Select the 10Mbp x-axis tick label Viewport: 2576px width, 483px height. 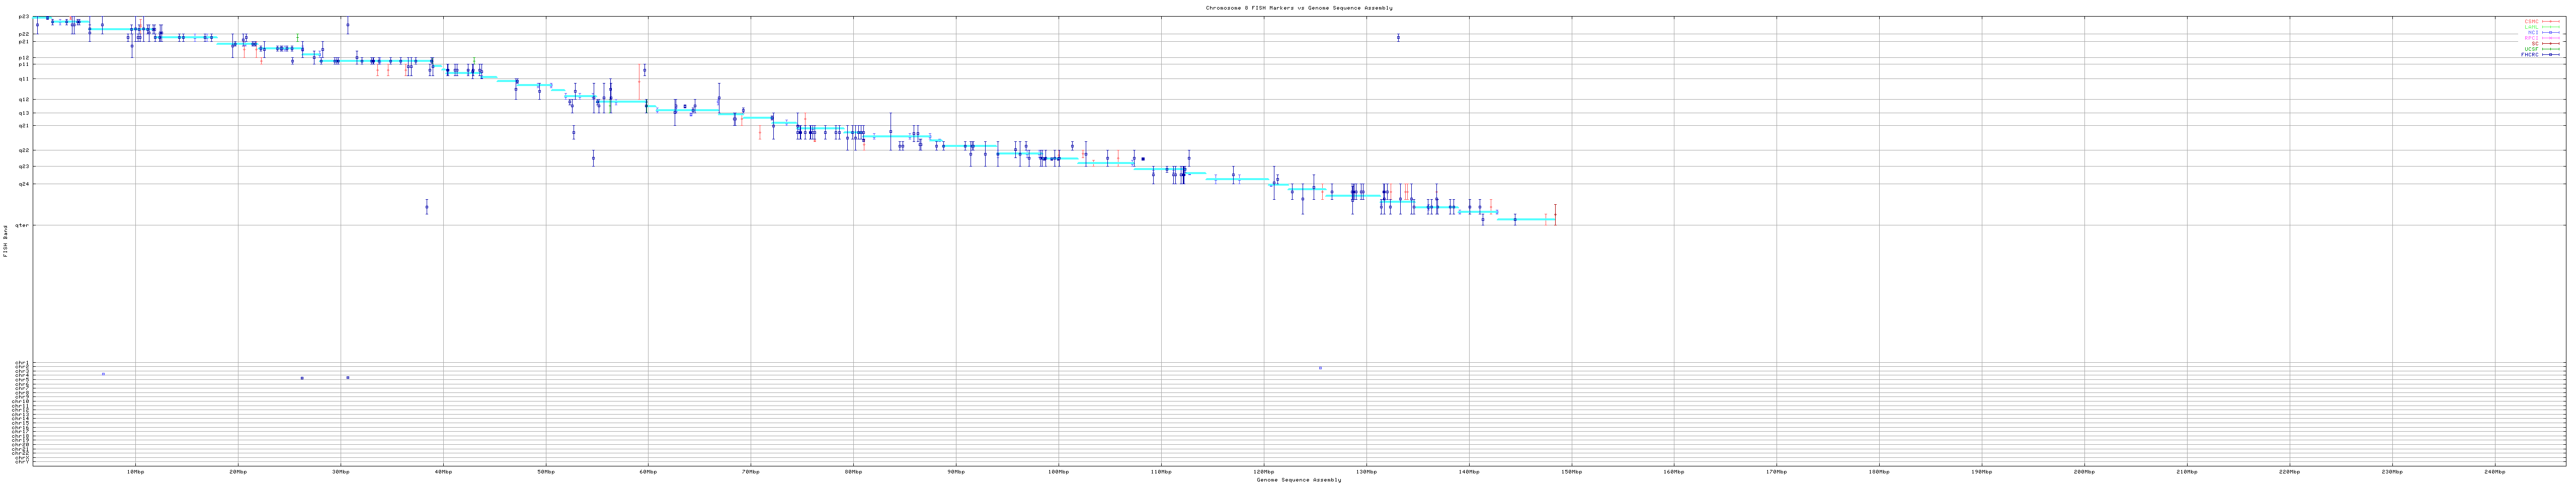point(135,471)
